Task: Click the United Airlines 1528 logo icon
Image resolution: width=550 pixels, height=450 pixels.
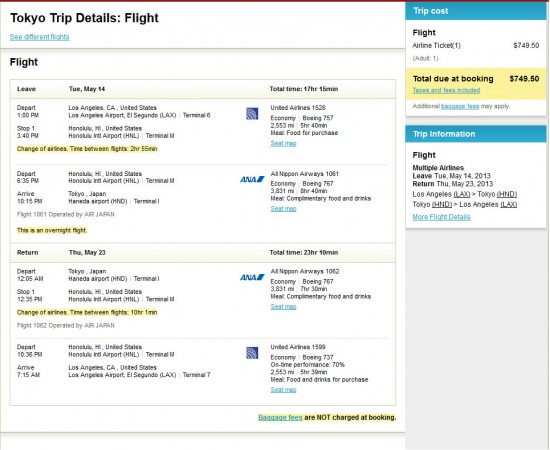Action: pos(252,114)
